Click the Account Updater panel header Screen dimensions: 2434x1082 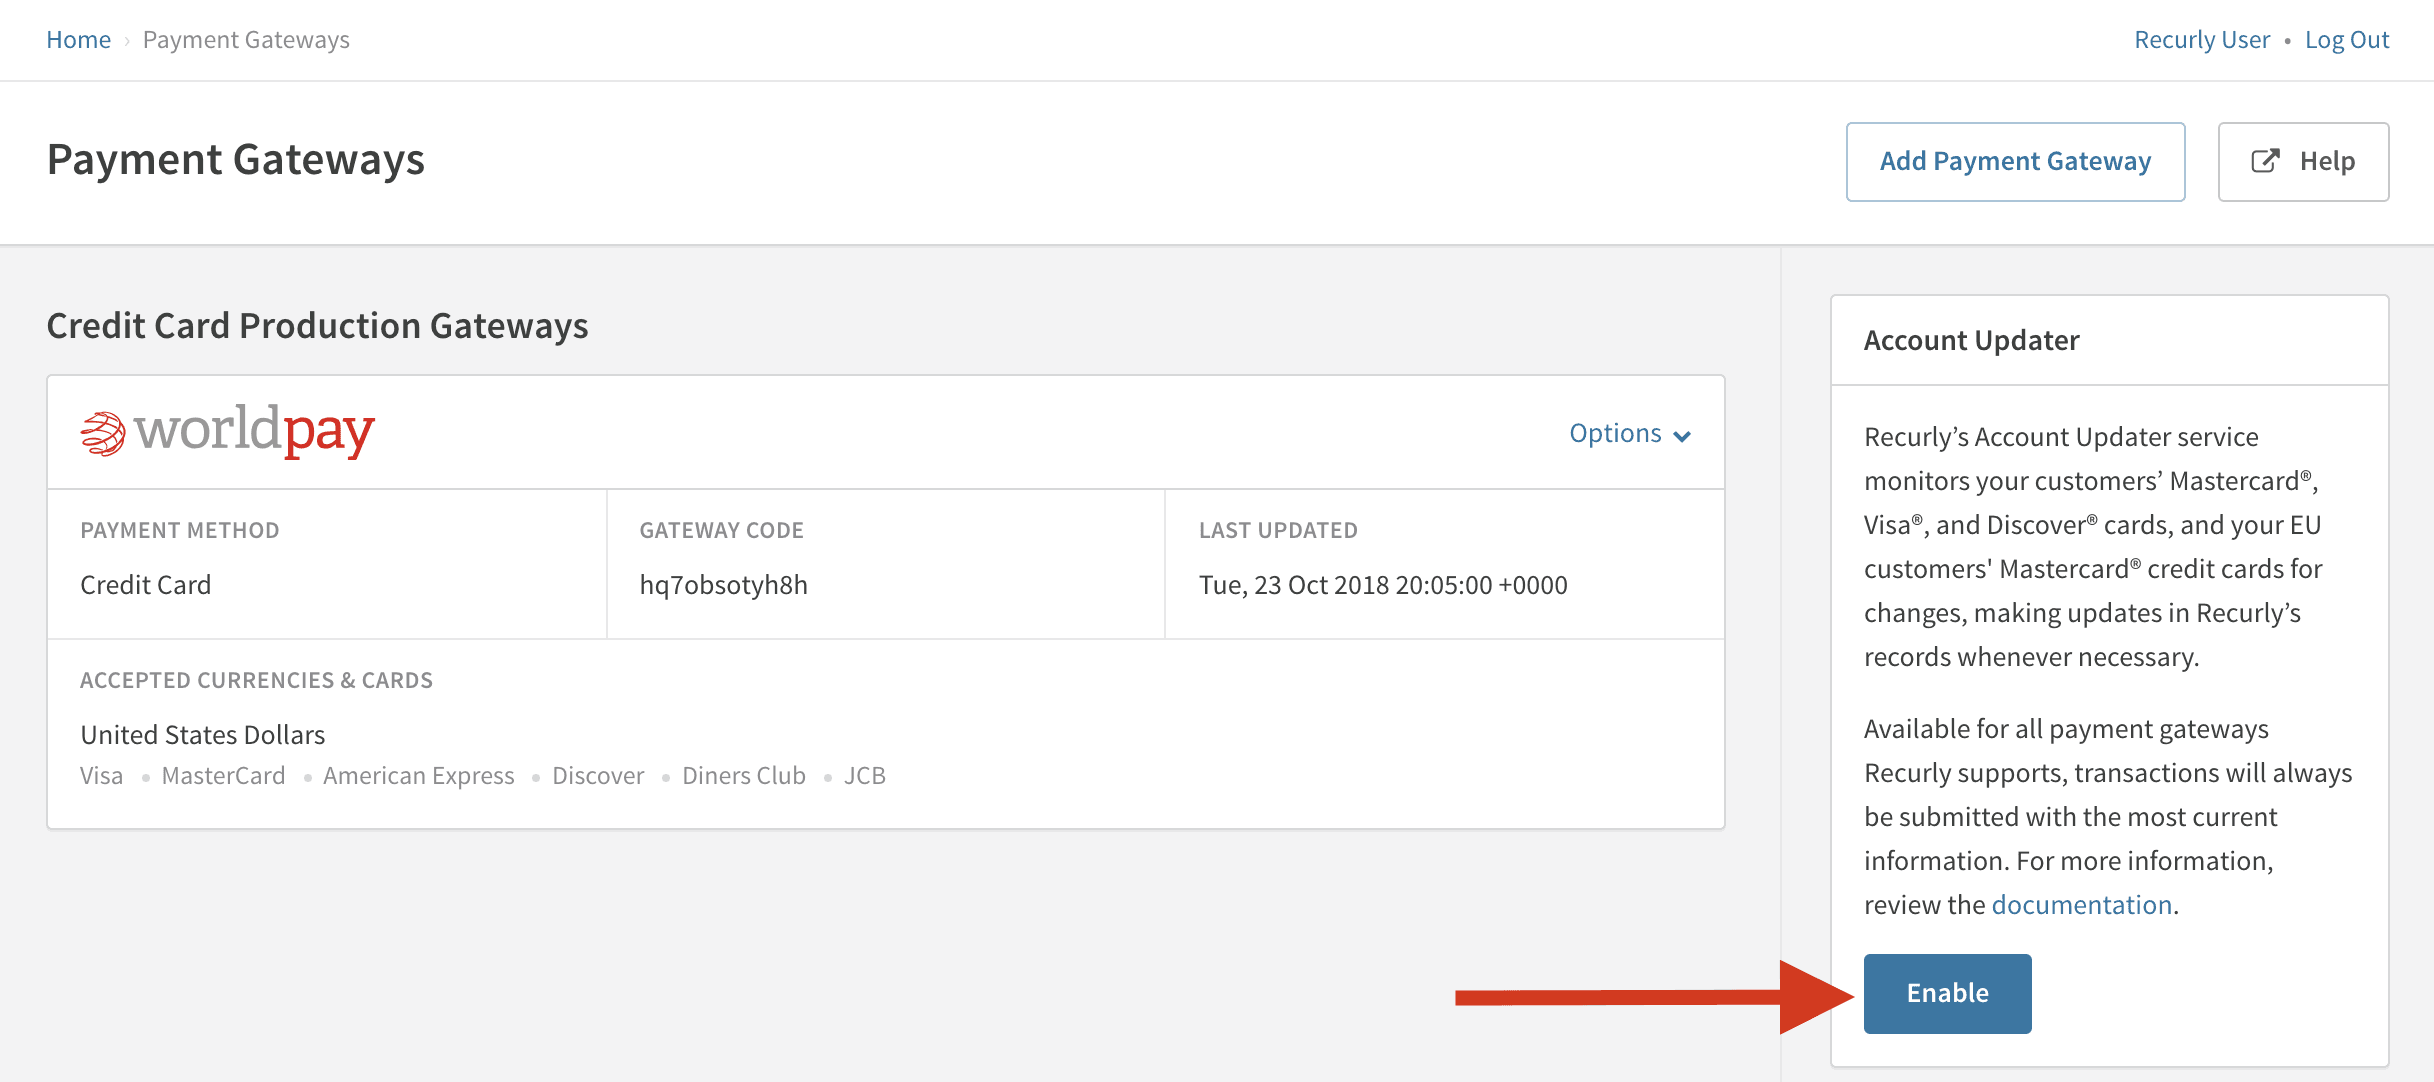(1969, 340)
